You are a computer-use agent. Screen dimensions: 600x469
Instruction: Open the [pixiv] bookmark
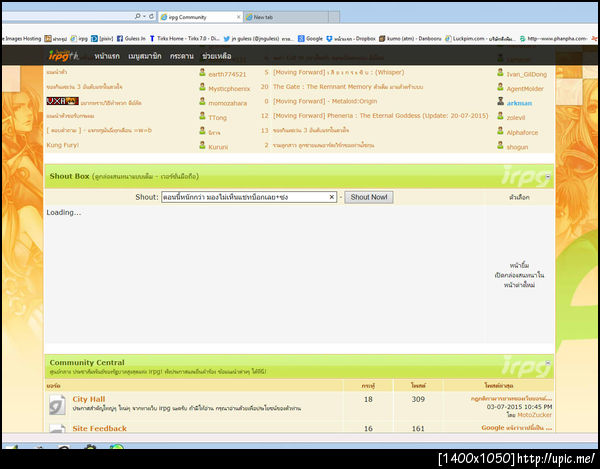[x=102, y=39]
